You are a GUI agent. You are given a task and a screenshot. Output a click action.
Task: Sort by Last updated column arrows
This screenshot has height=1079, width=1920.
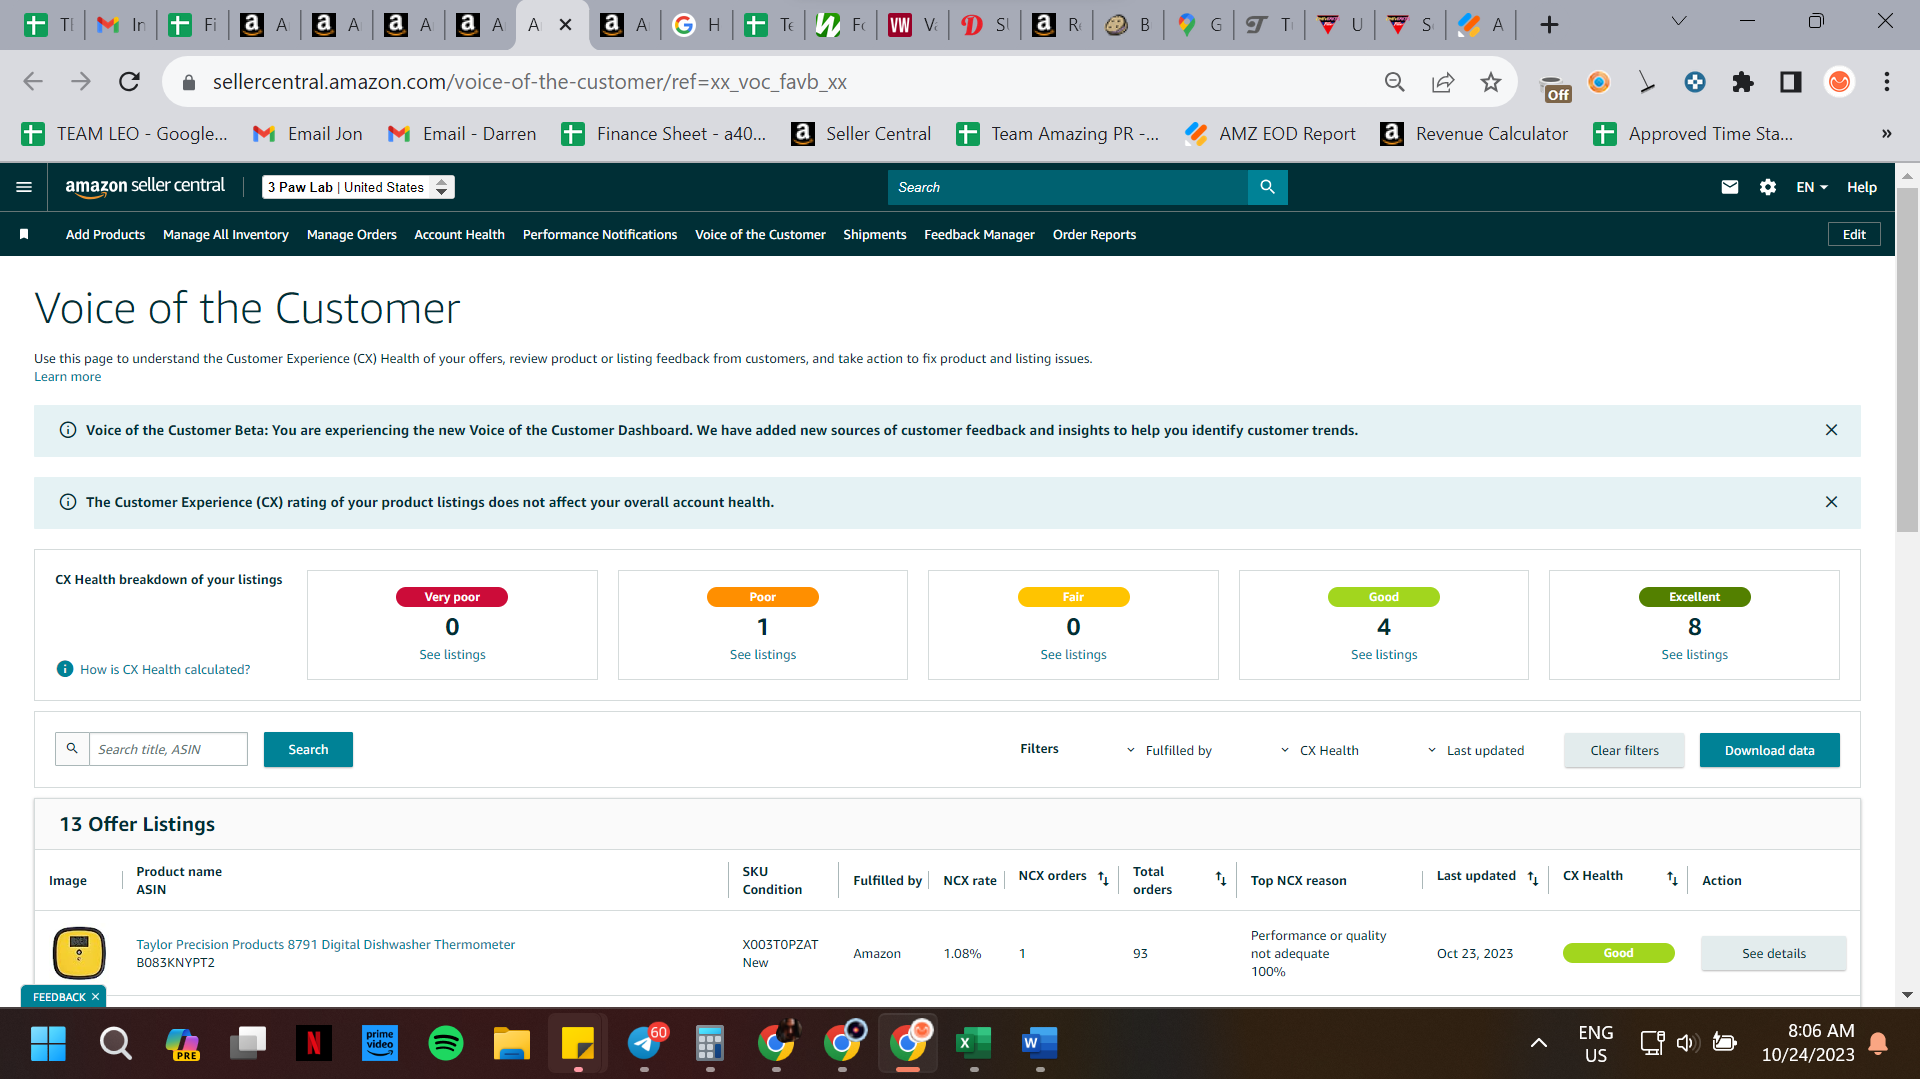point(1533,878)
